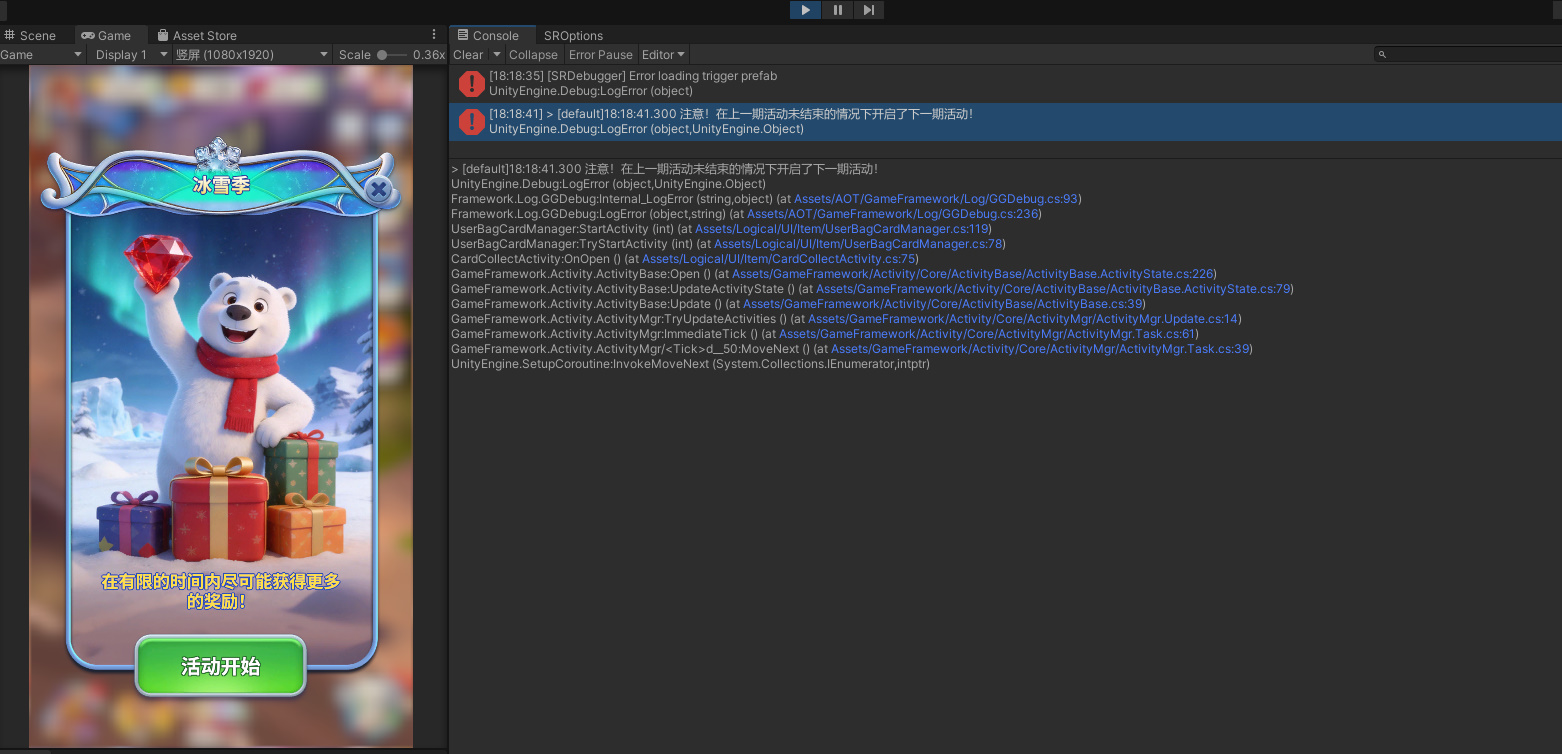Screen dimensions: 1562x754
Task: Click the Step frame button
Action: point(868,10)
